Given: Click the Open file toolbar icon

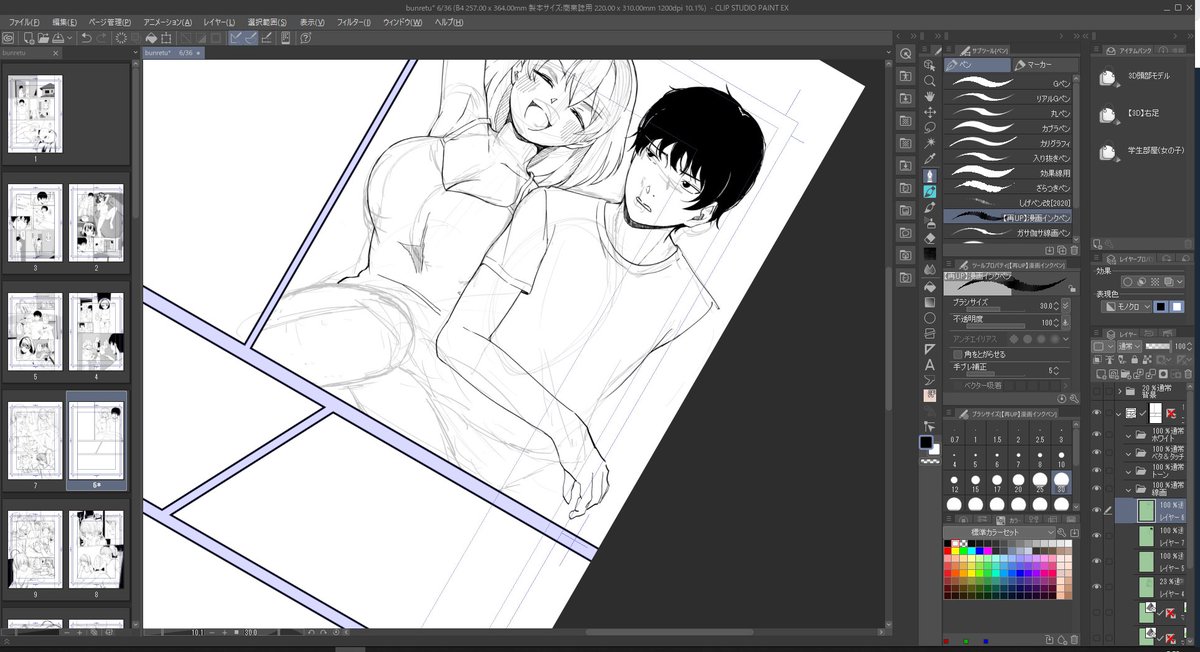Looking at the screenshot, I should 45,38.
